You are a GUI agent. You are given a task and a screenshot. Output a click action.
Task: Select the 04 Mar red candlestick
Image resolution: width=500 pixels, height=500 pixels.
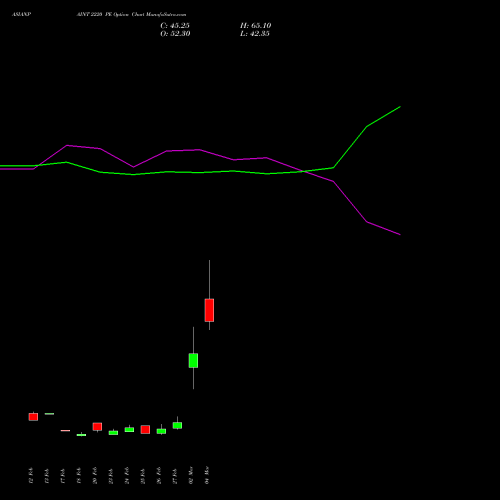(209, 310)
